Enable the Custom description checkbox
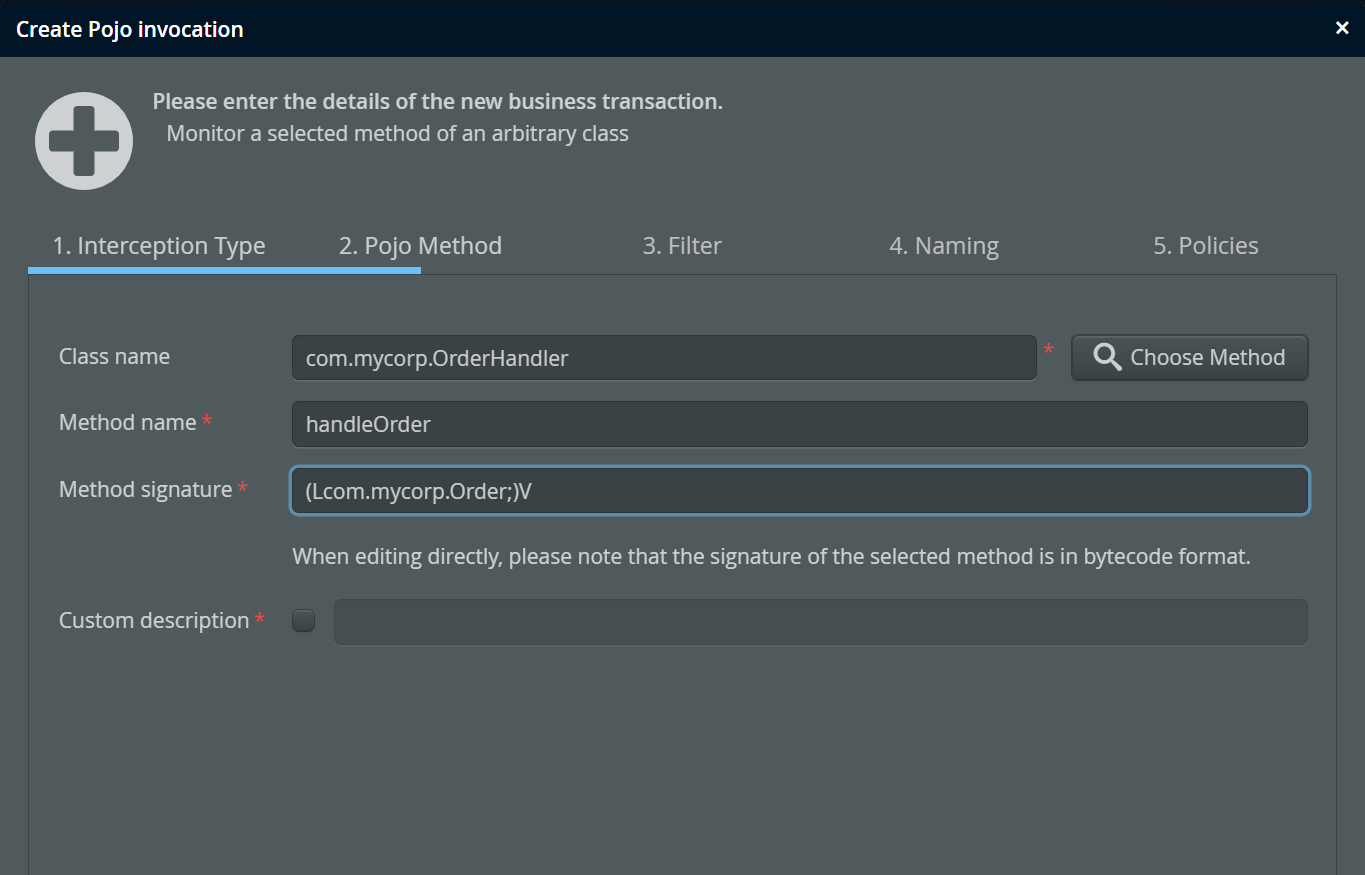This screenshot has width=1365, height=875. (x=303, y=621)
